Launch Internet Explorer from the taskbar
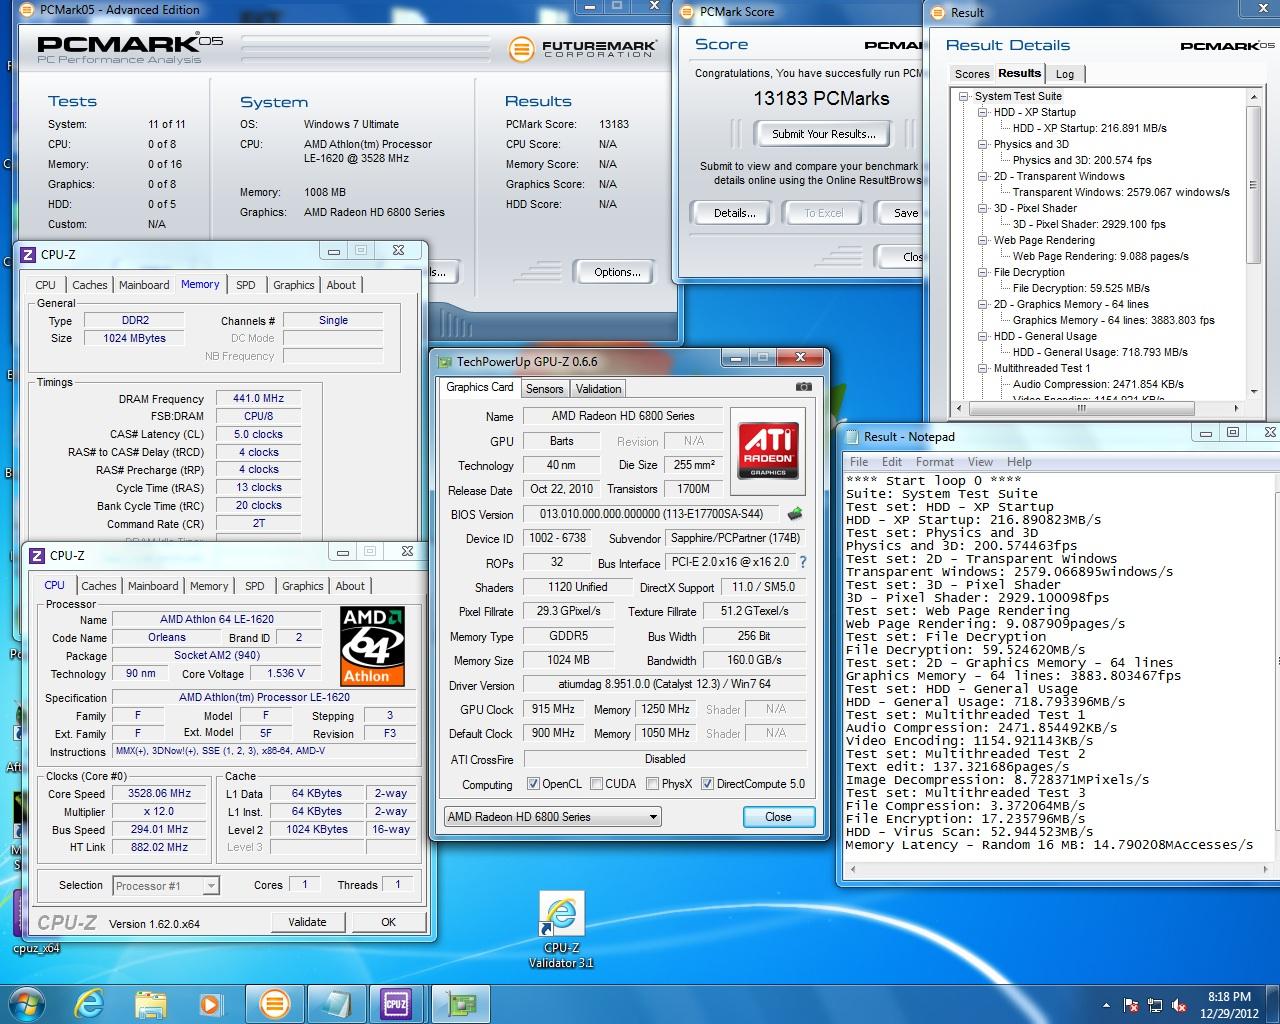Image resolution: width=1280 pixels, height=1024 pixels. [90, 1003]
